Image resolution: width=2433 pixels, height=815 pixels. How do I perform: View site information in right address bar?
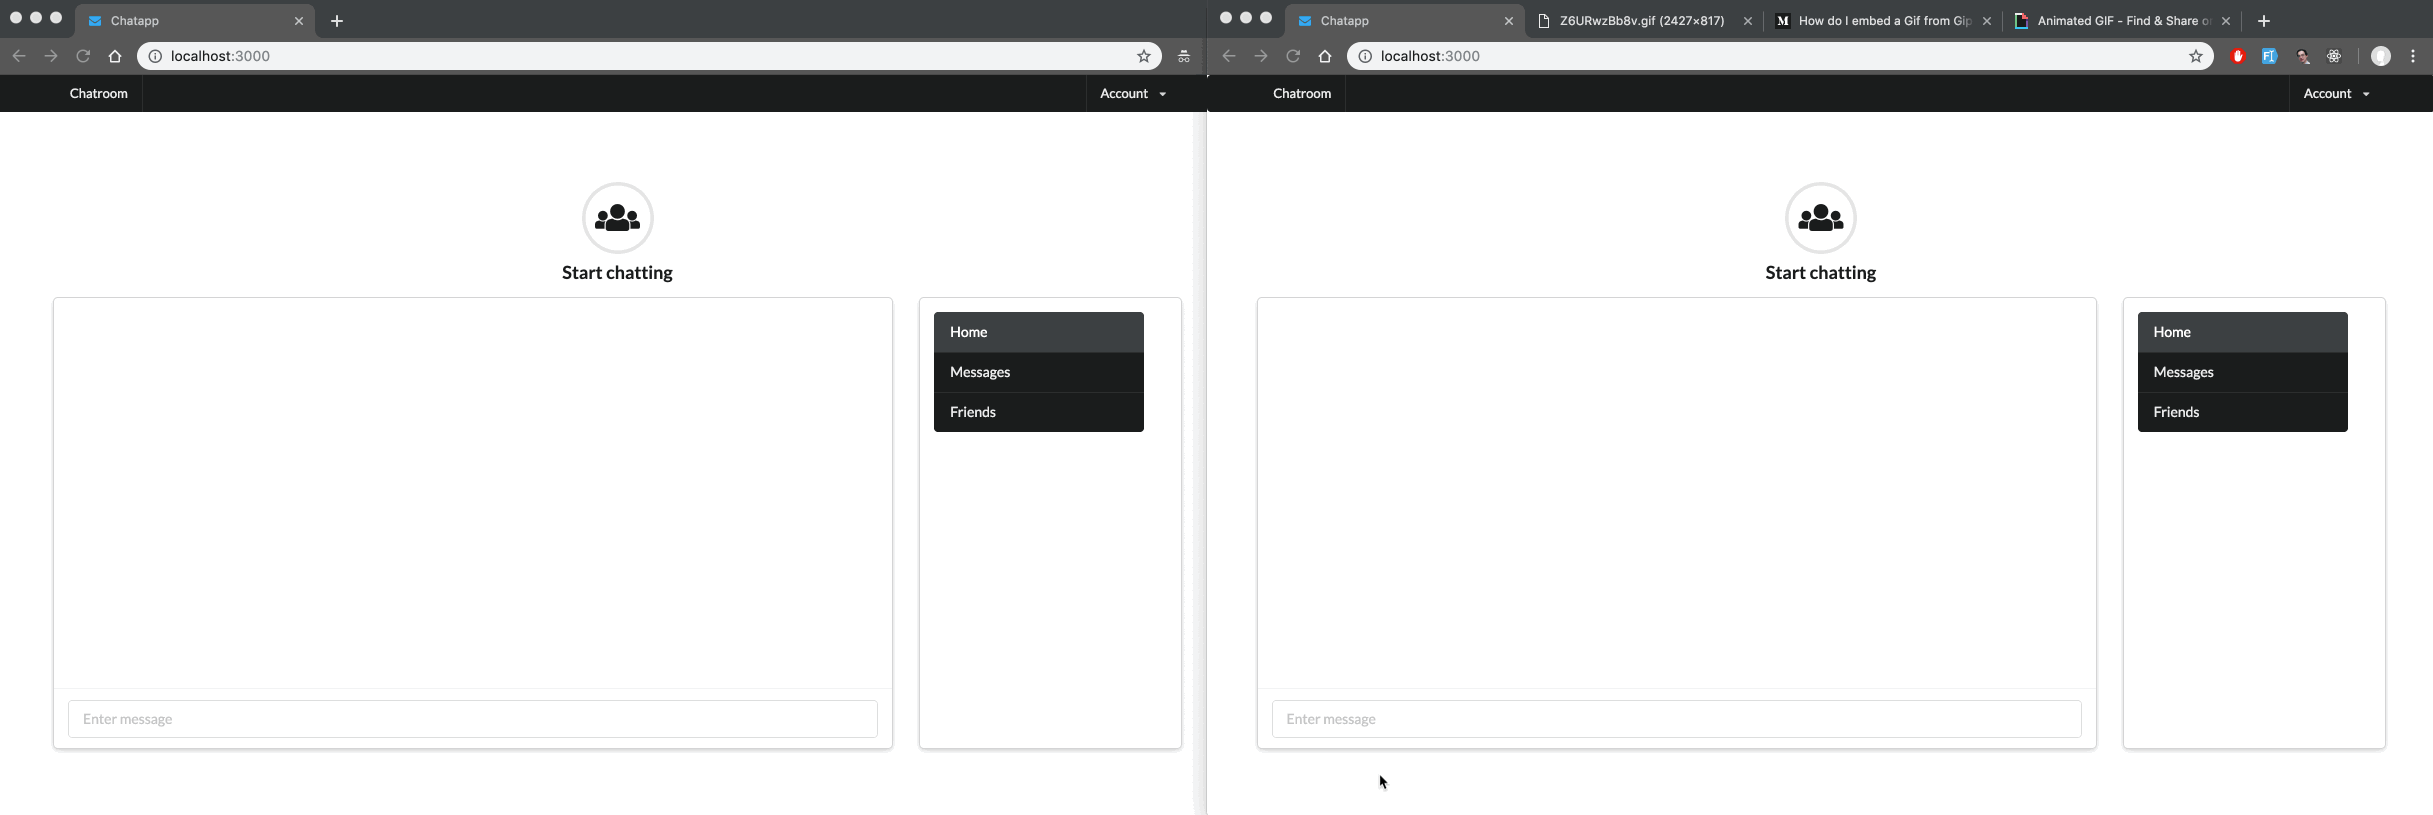tap(1365, 56)
